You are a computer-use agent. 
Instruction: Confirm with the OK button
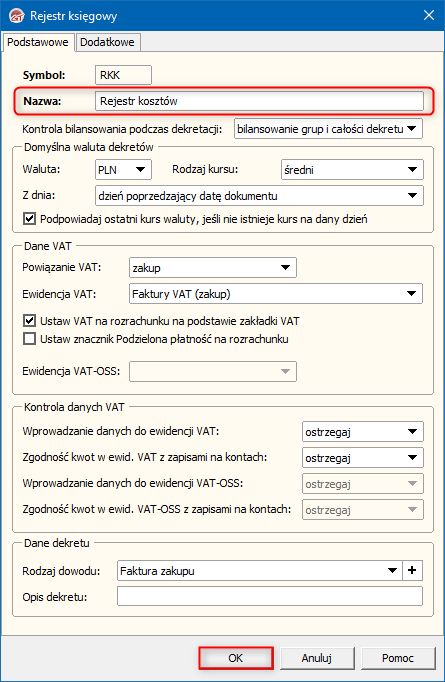point(236,658)
